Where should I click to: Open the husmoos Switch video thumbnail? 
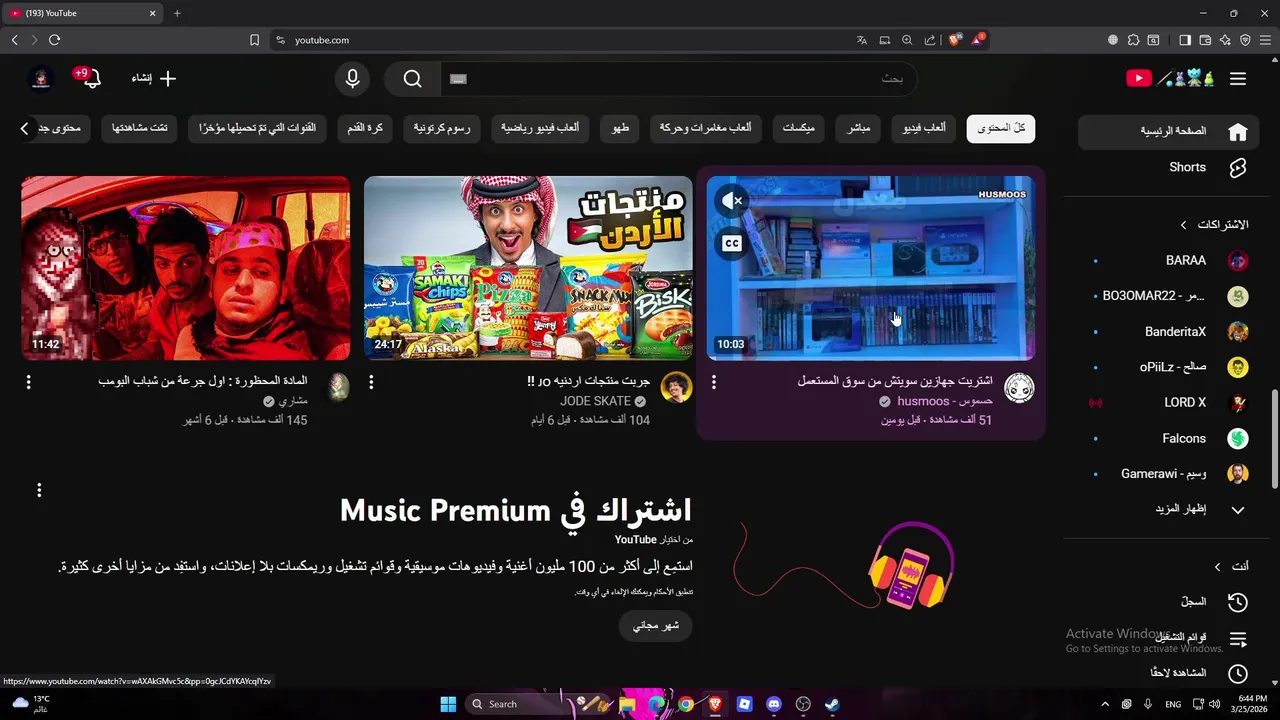click(x=871, y=268)
